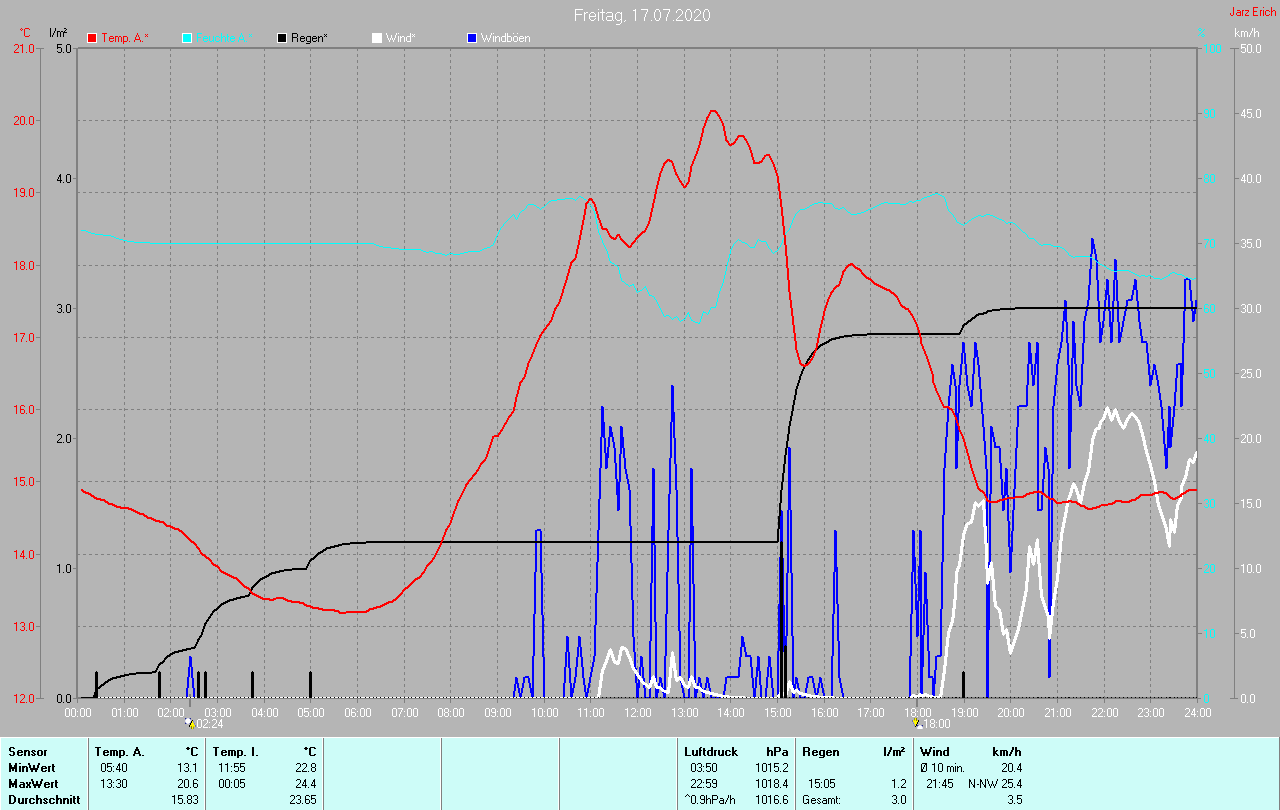Image resolution: width=1280 pixels, height=810 pixels.
Task: Click the Durchschnitt row label
Action: coord(42,799)
